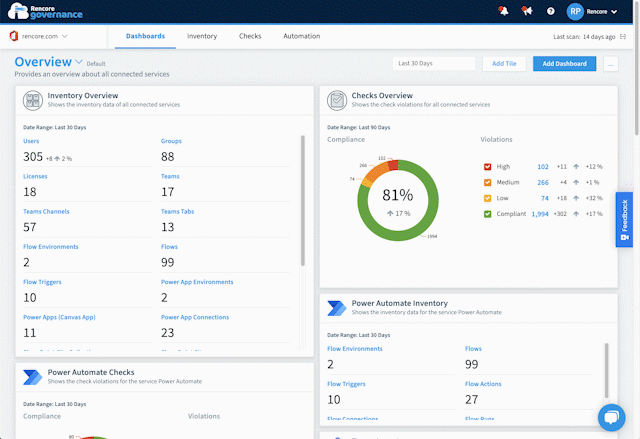640x439 pixels.
Task: Click the 81% compliance value
Action: tap(398, 195)
